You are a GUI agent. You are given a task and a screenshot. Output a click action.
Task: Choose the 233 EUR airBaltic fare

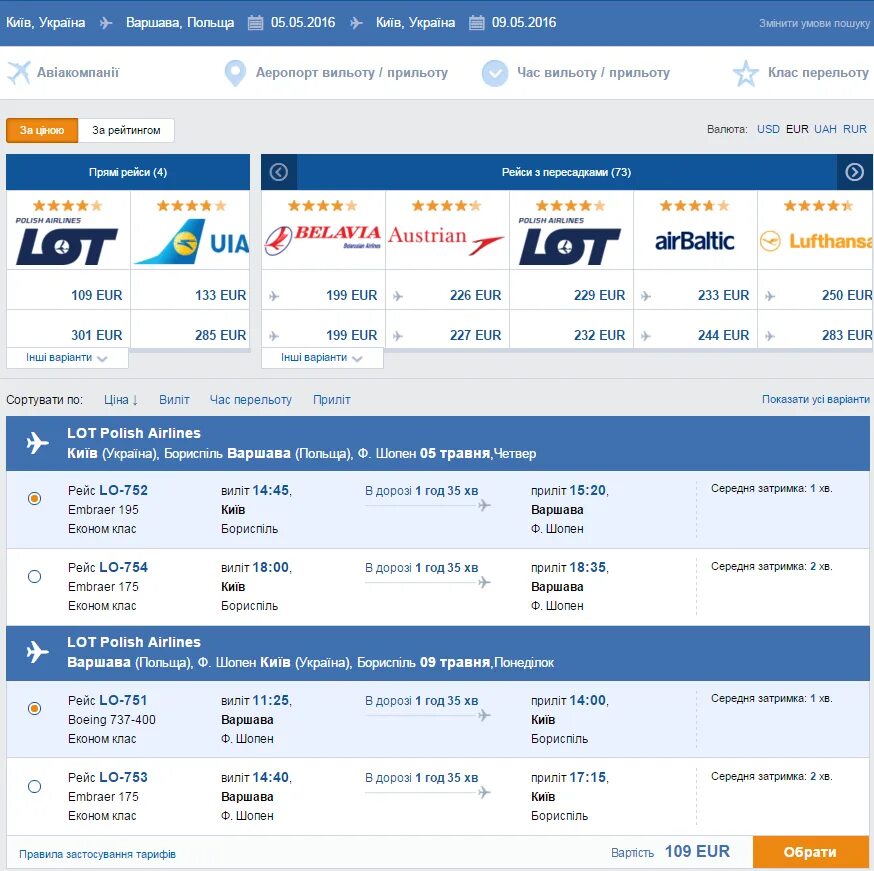pyautogui.click(x=724, y=295)
